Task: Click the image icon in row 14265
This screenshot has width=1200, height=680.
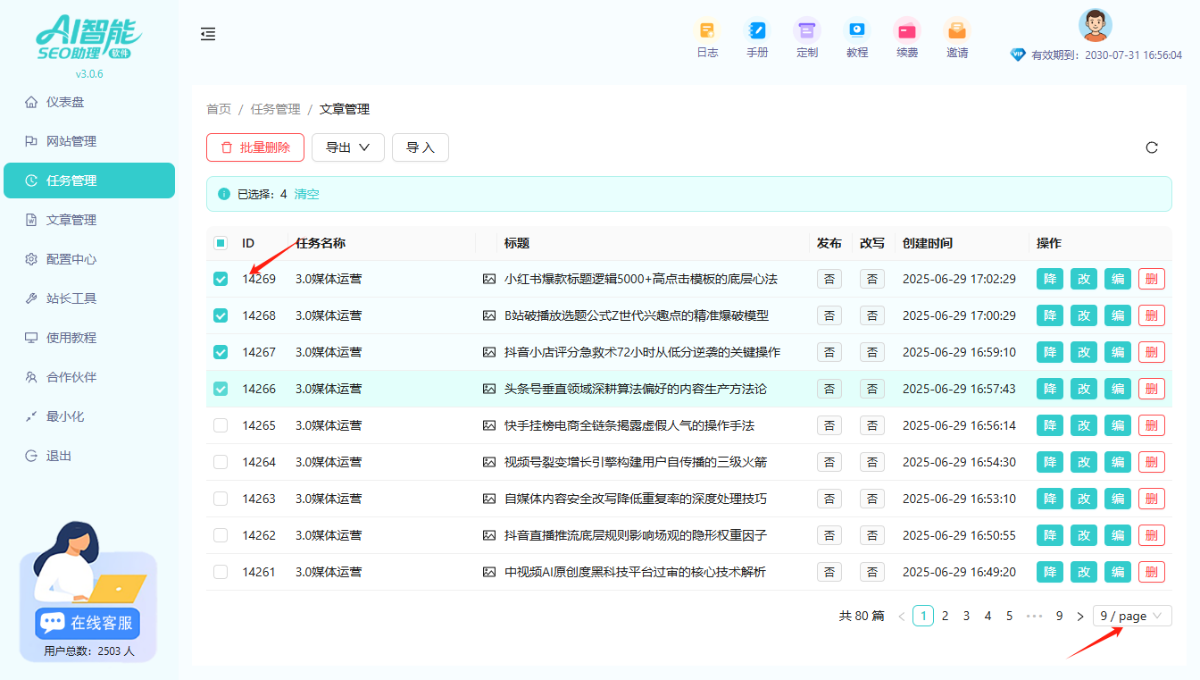Action: pyautogui.click(x=489, y=425)
